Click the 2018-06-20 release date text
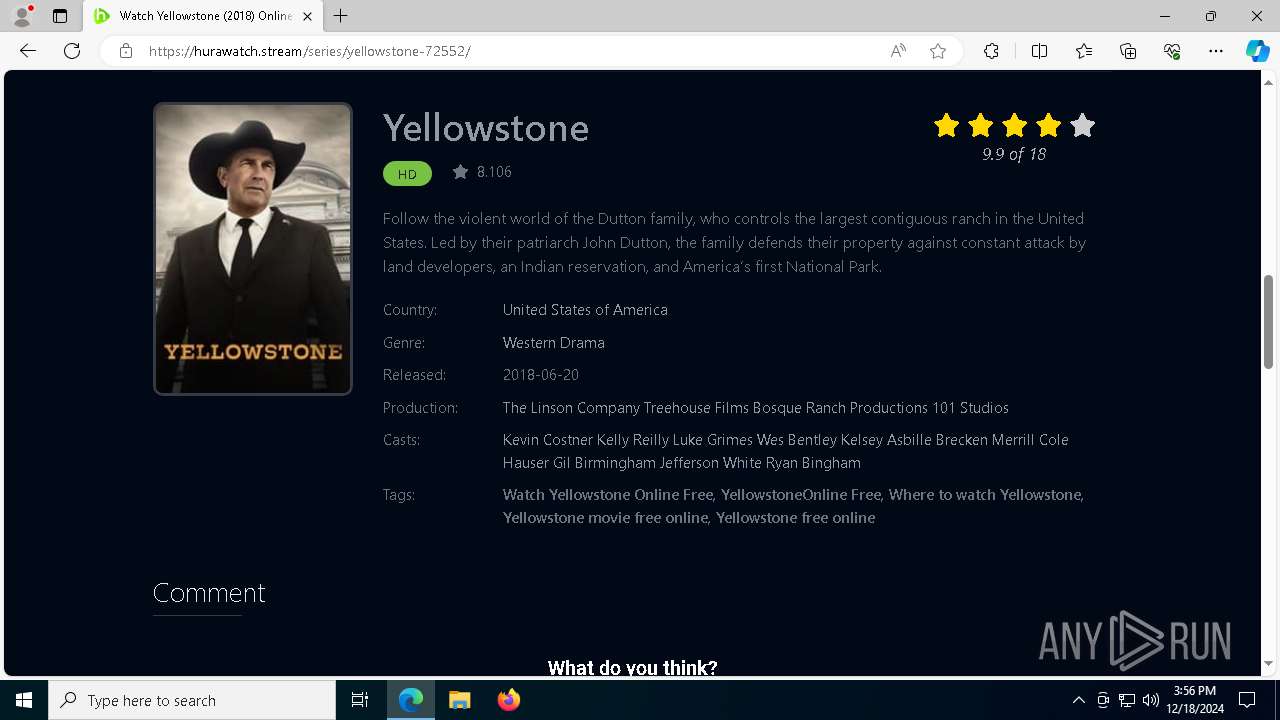The width and height of the screenshot is (1280, 720). click(541, 375)
